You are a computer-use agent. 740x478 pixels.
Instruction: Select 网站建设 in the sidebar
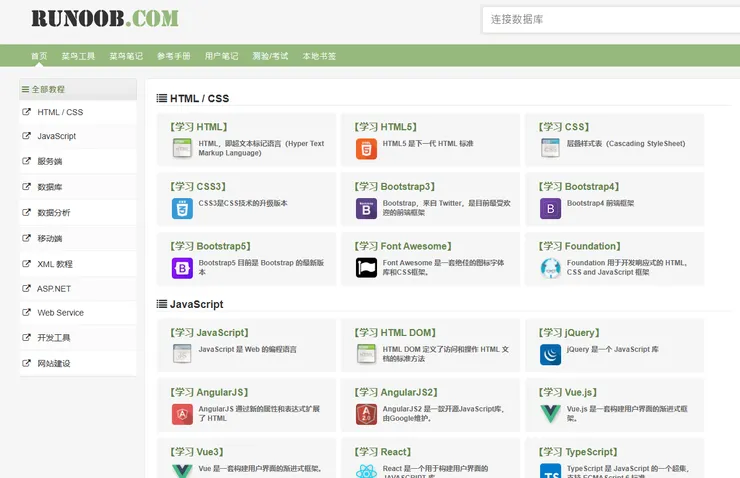(78, 363)
